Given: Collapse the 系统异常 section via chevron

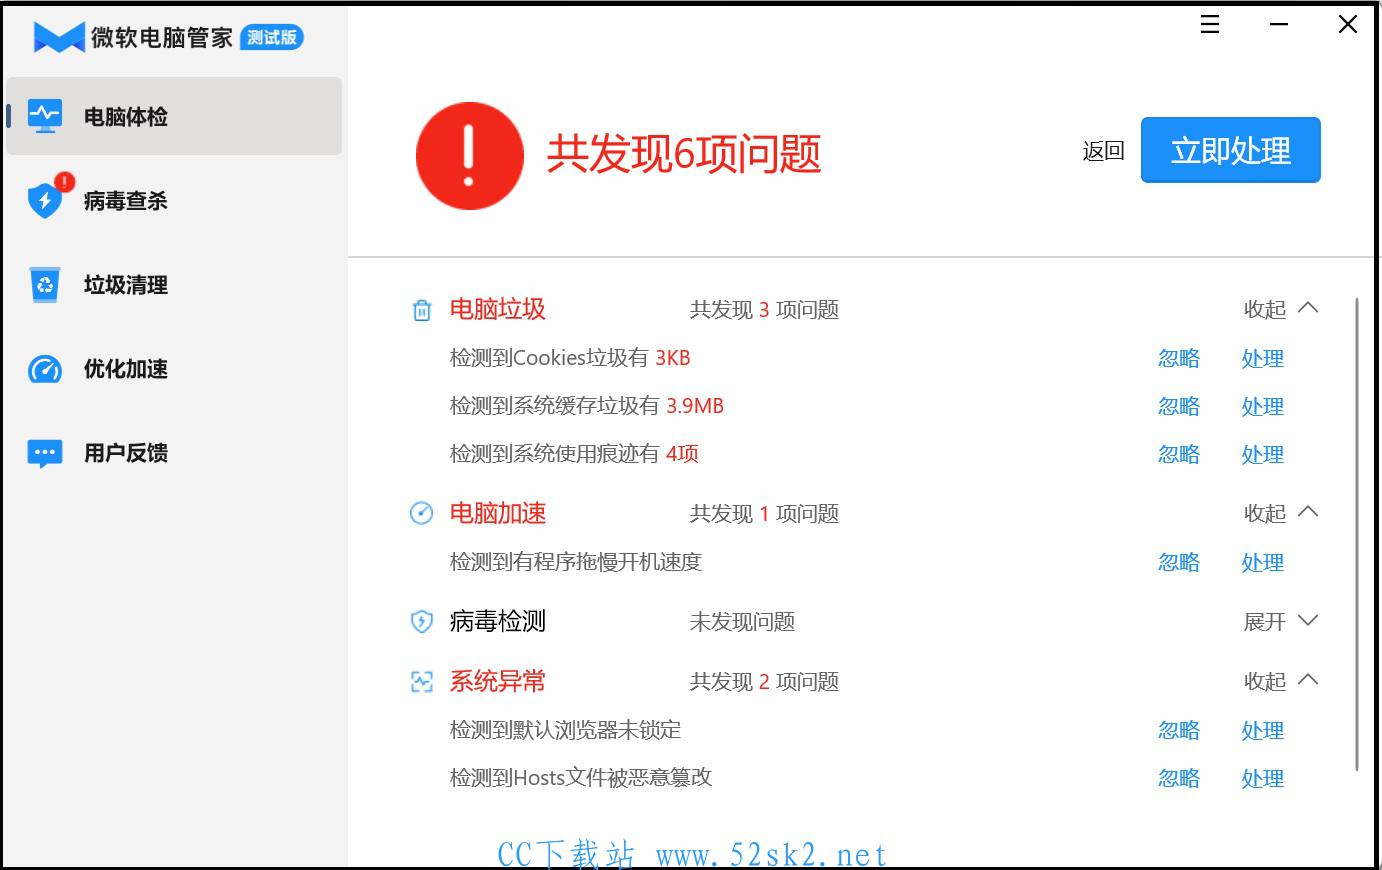Looking at the screenshot, I should (x=1308, y=680).
